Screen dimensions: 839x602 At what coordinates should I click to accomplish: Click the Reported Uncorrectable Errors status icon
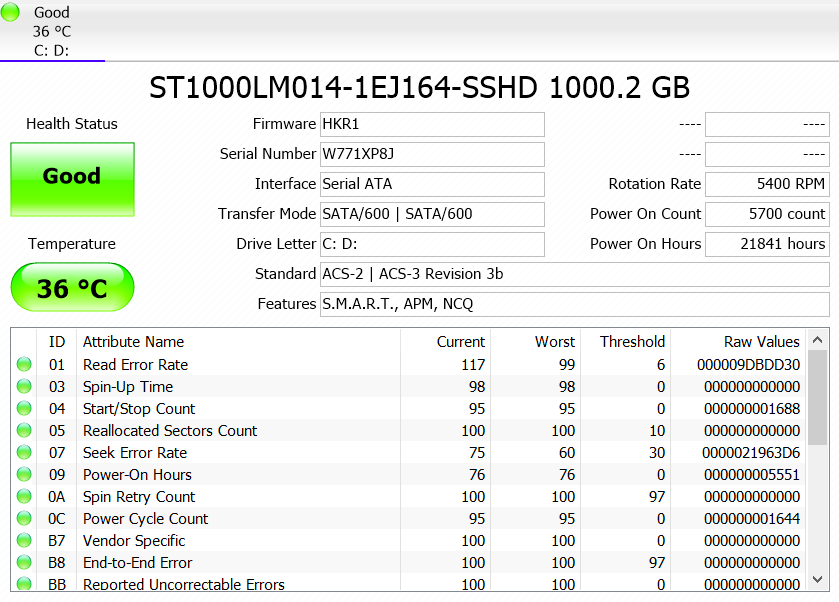(24, 583)
